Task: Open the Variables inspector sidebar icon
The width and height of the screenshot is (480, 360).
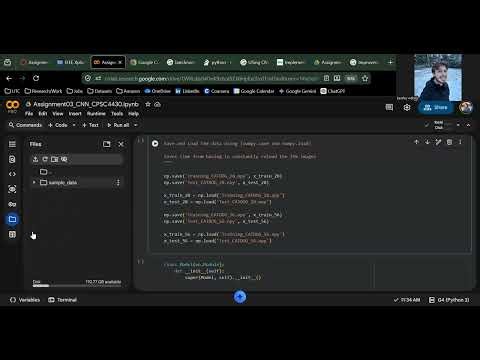Action: click(x=12, y=189)
